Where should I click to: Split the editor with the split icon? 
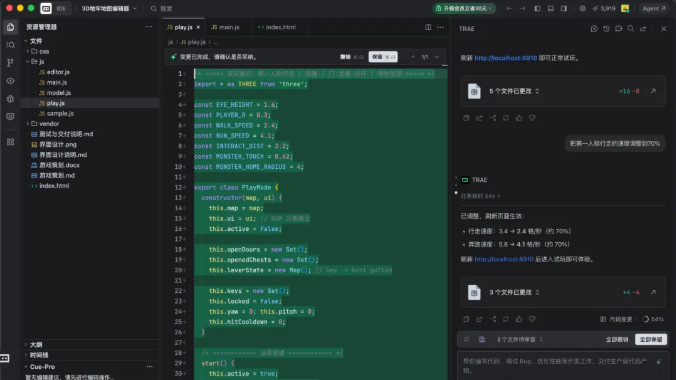click(x=428, y=27)
